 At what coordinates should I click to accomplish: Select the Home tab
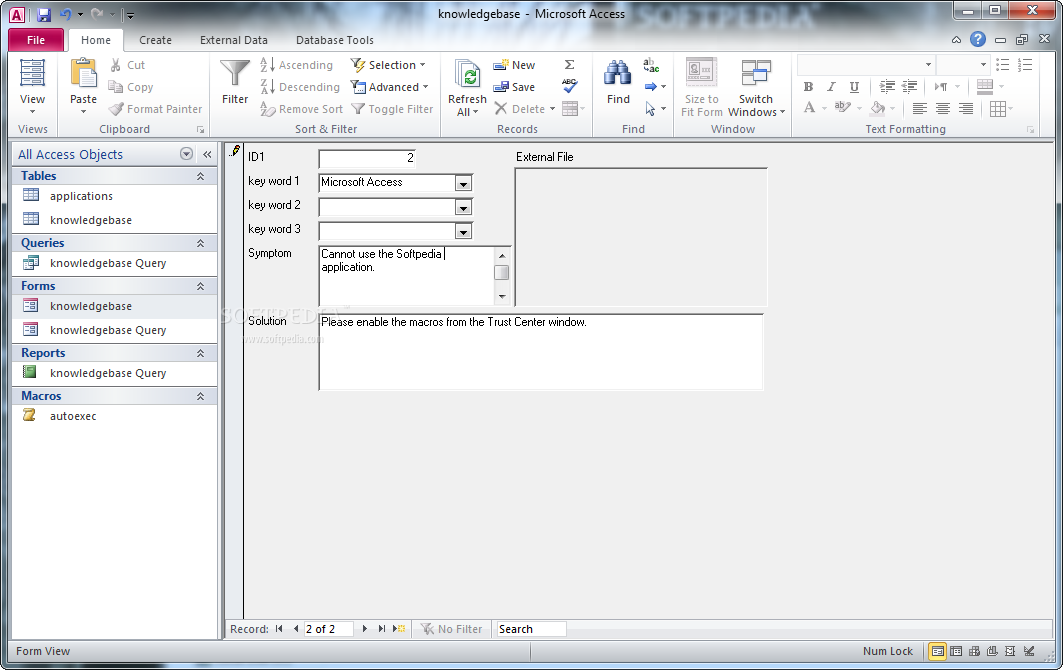pyautogui.click(x=96, y=40)
